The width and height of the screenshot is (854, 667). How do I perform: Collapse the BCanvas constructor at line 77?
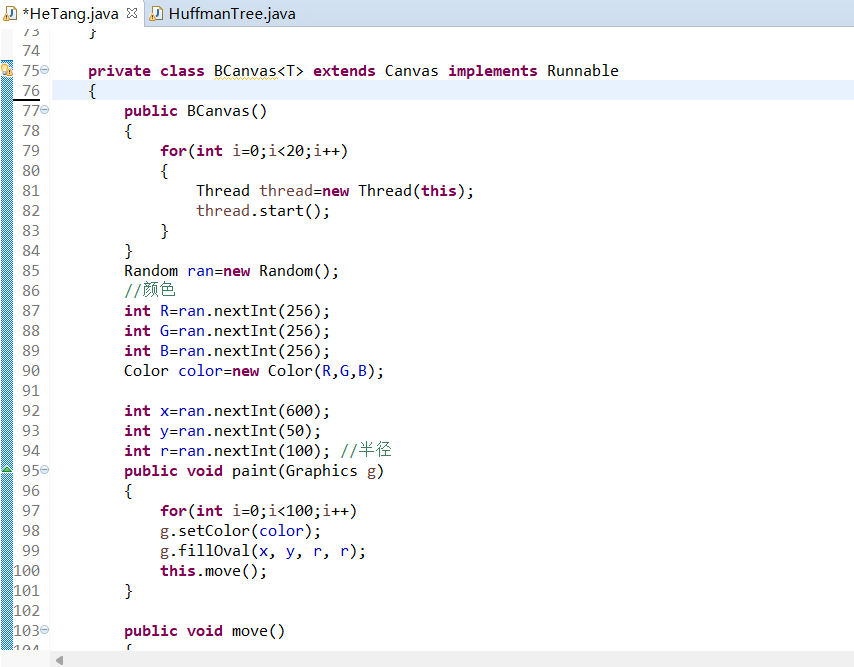click(45, 111)
